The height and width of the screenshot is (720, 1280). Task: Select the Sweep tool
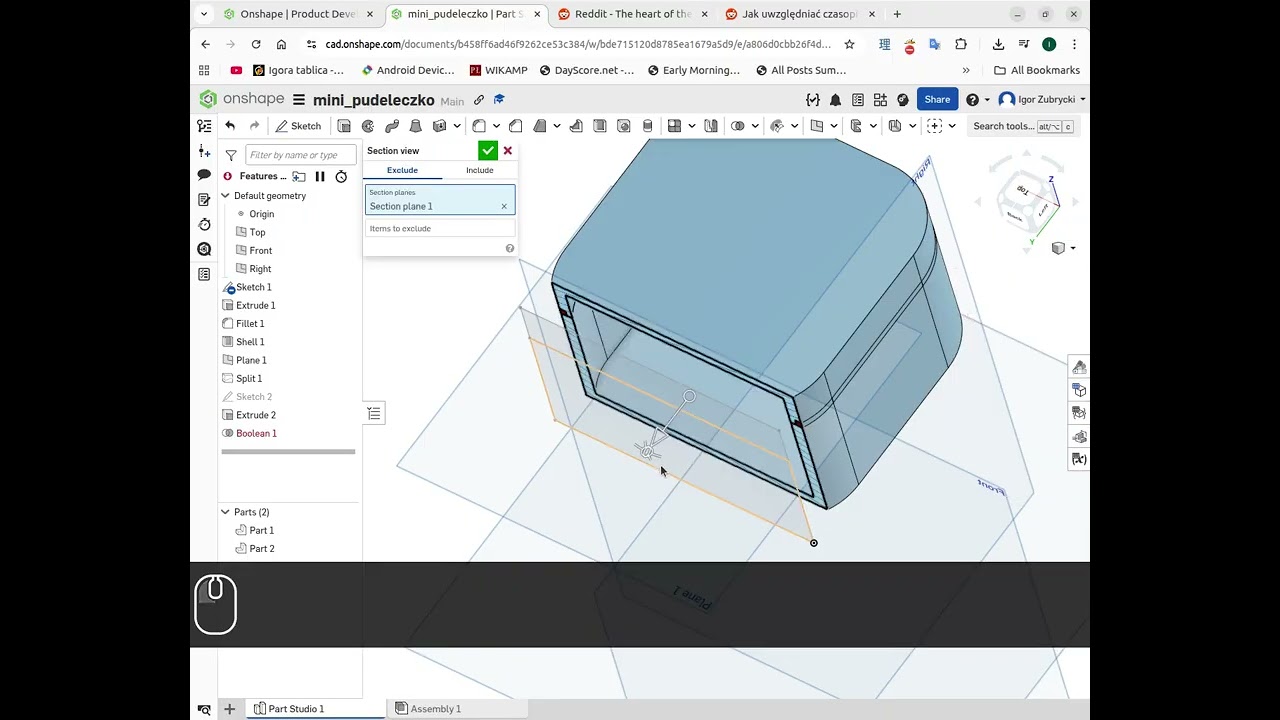(392, 126)
